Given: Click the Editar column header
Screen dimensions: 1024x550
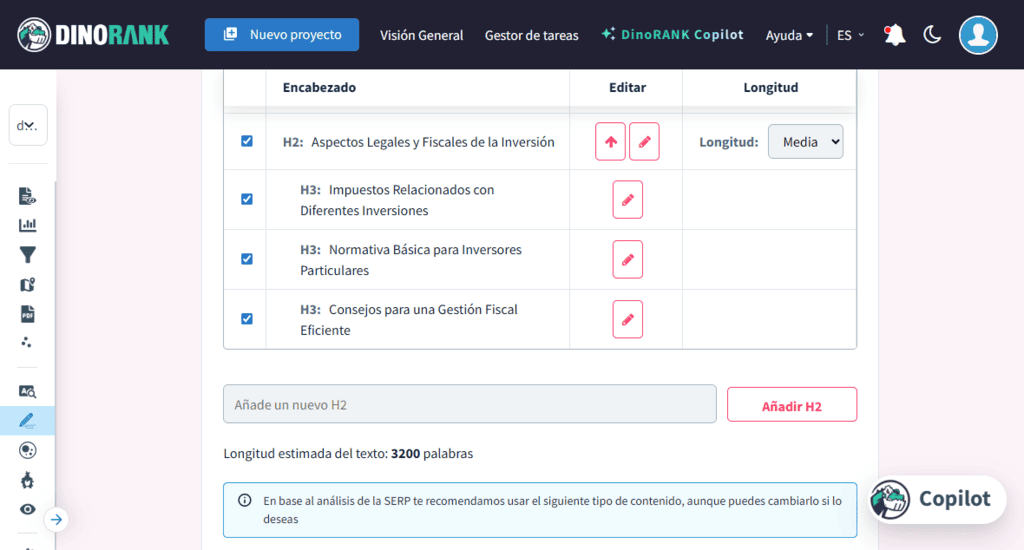Looking at the screenshot, I should pyautogui.click(x=627, y=88).
